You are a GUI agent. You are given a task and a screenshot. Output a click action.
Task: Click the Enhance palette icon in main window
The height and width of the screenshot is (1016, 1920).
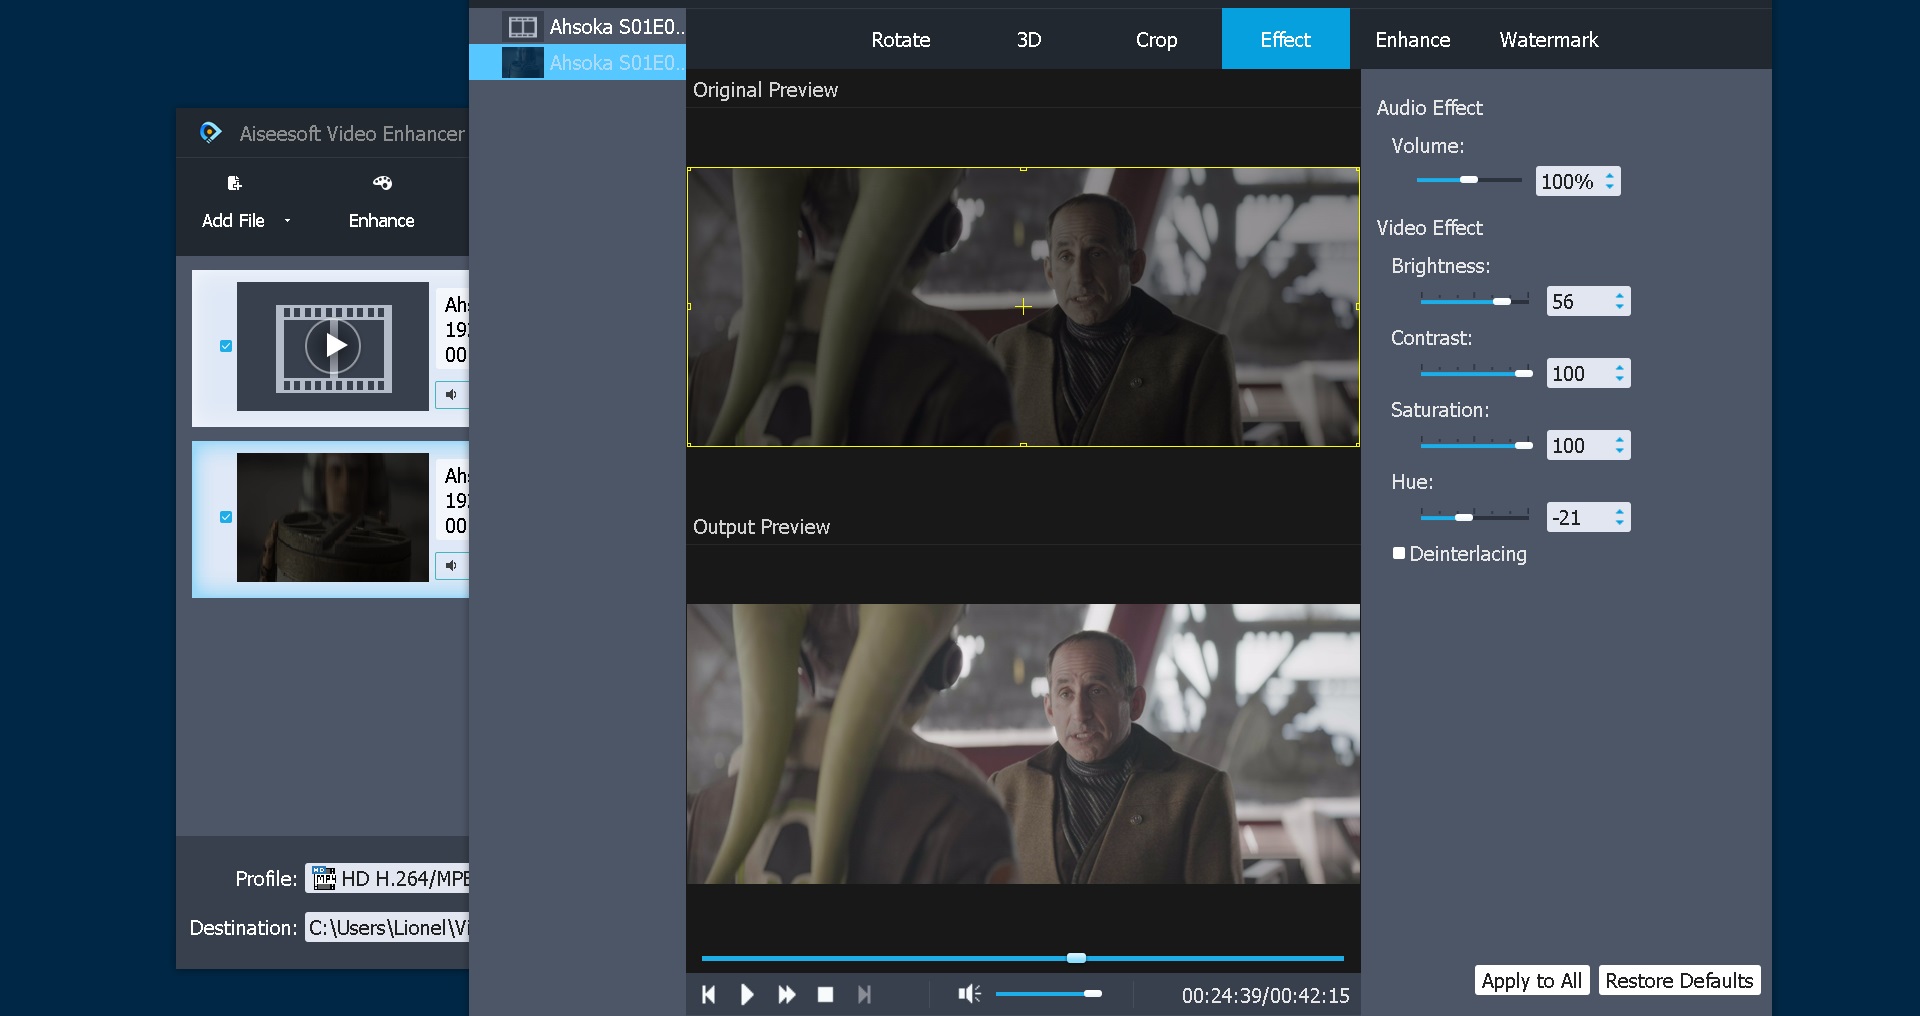[x=382, y=183]
